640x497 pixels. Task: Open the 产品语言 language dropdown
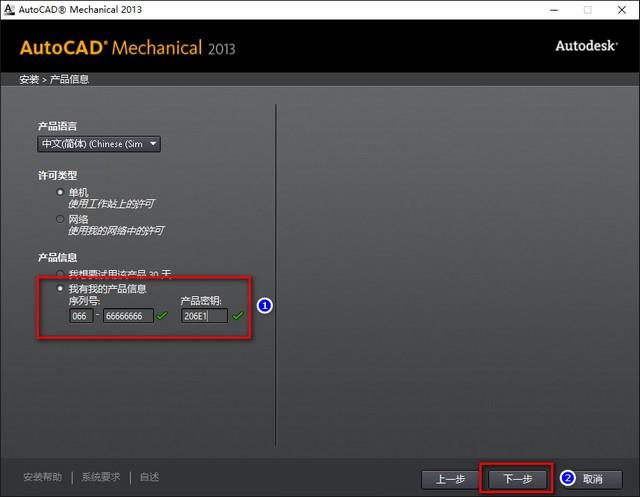coord(99,144)
